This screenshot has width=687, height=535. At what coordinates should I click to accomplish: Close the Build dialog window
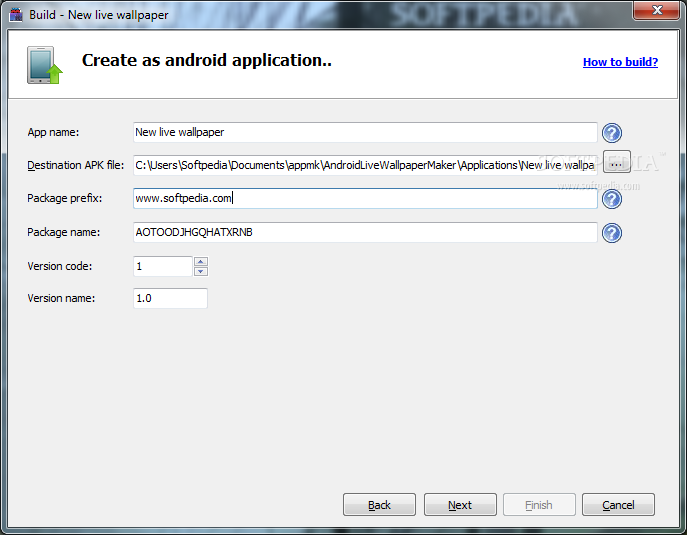click(x=656, y=10)
